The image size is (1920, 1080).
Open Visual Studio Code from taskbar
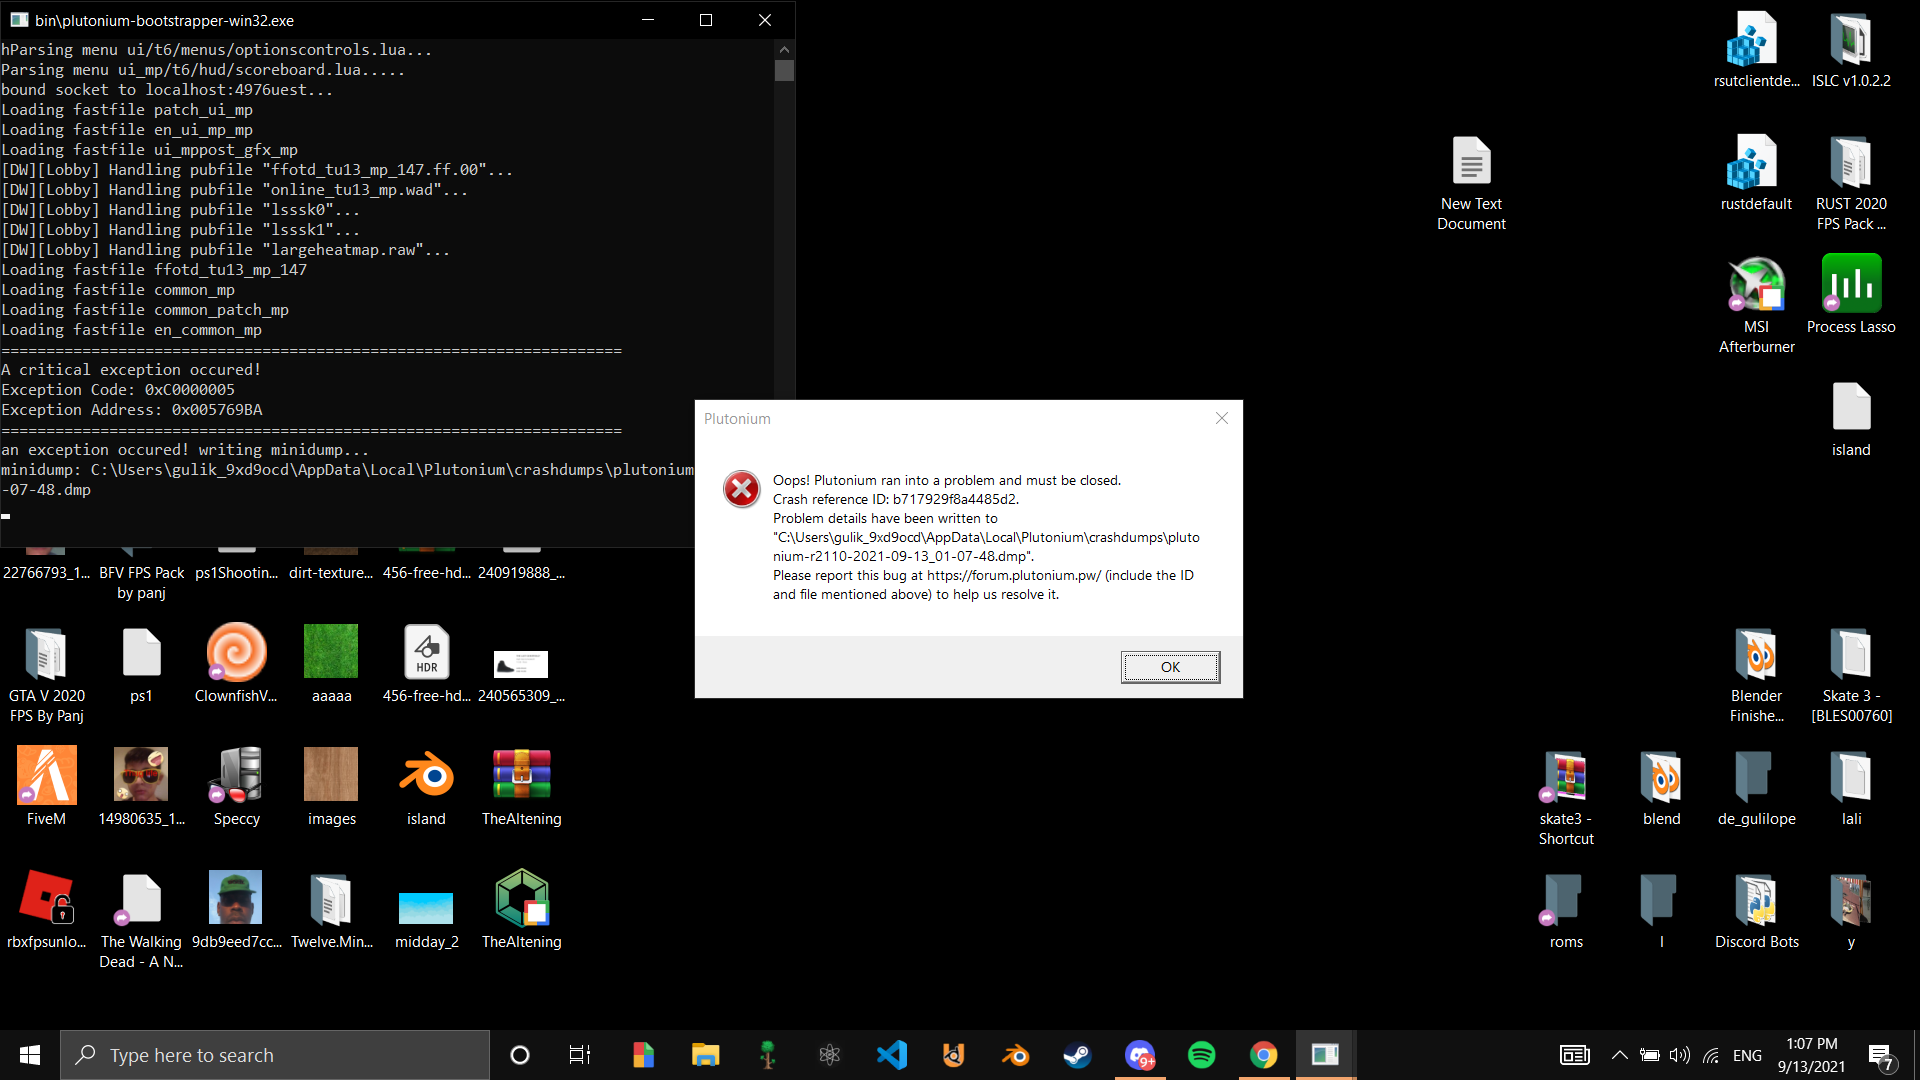[x=891, y=1055]
